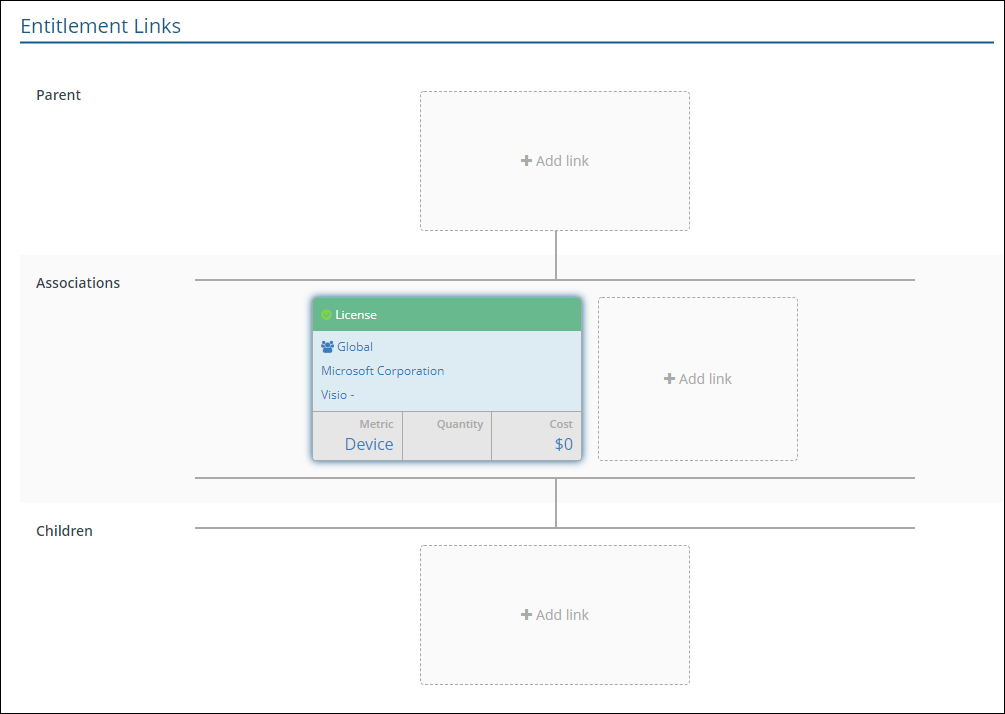The image size is (1005, 714).
Task: Open the Visio product link
Action: point(337,395)
